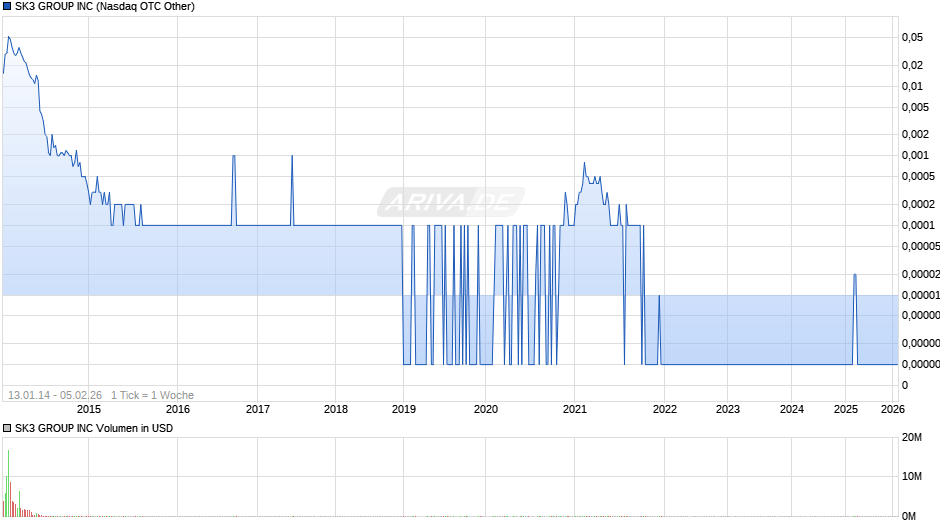Viewport: 940px width, 526px height.
Task: Click the gray legend square beside Volumen title
Action: [x=7, y=428]
